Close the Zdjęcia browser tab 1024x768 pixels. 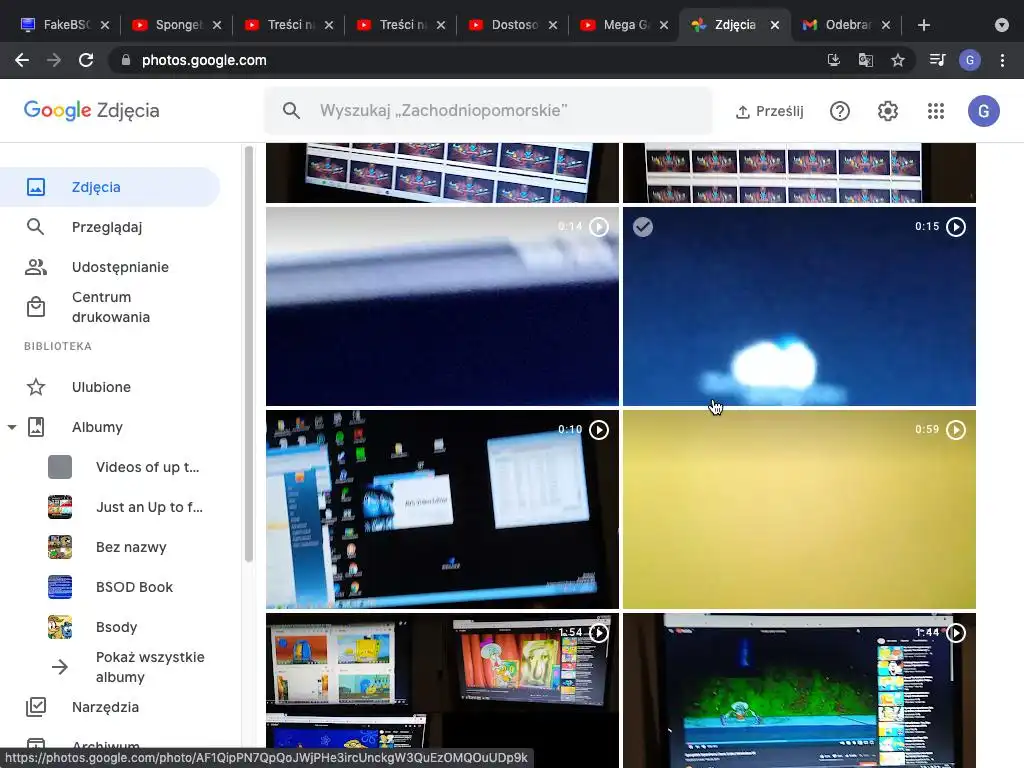[x=775, y=25]
